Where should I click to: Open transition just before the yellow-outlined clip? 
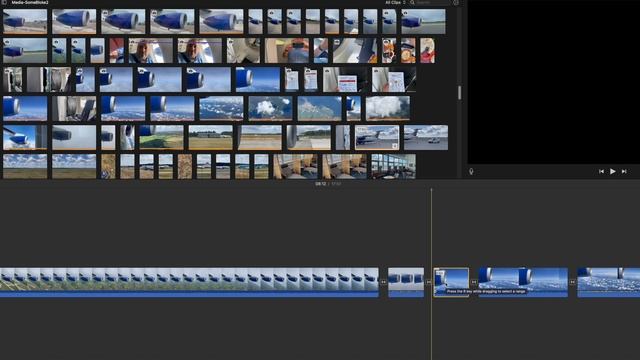pos(429,282)
